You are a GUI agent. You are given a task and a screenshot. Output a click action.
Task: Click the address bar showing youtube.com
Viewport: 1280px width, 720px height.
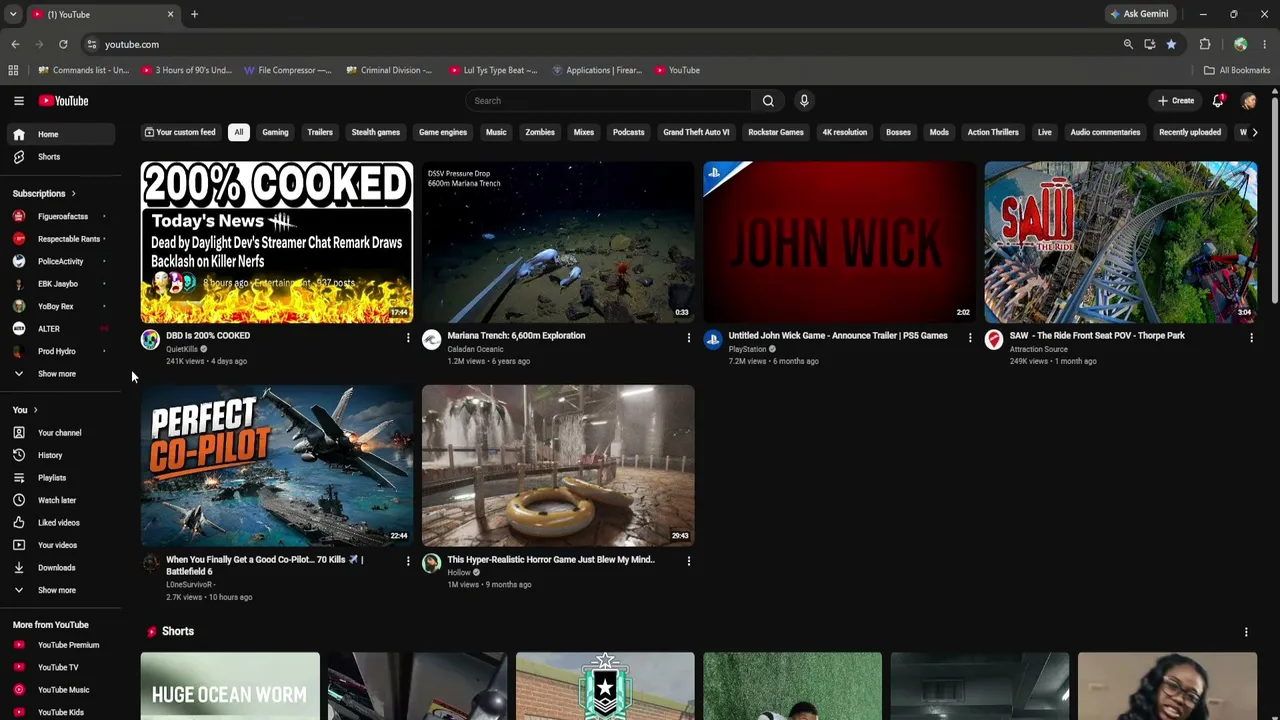click(x=600, y=44)
